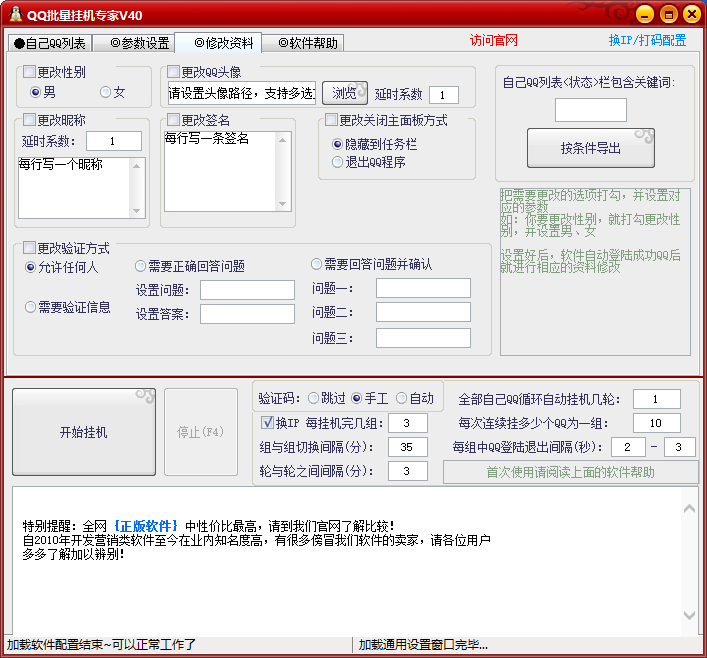Image resolution: width=707 pixels, height=658 pixels.
Task: Click the 设置答案 input field
Action: pyautogui.click(x=247, y=314)
